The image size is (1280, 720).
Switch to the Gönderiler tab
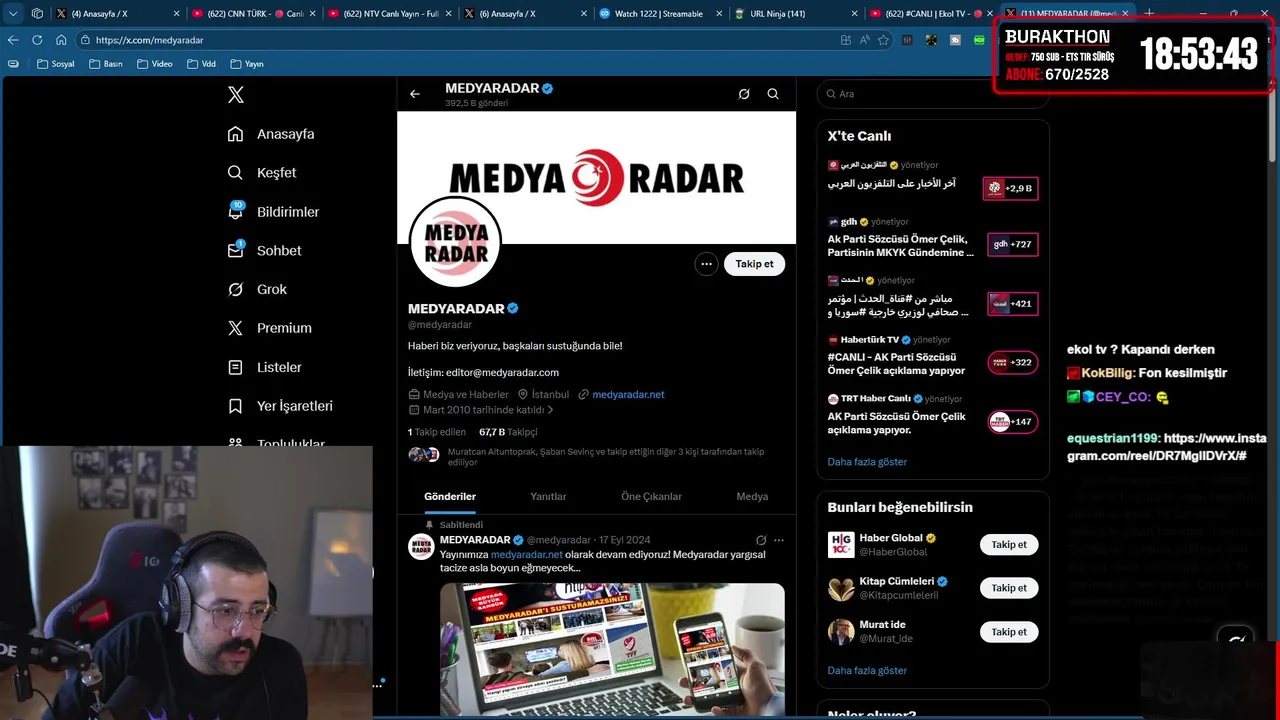click(x=450, y=497)
